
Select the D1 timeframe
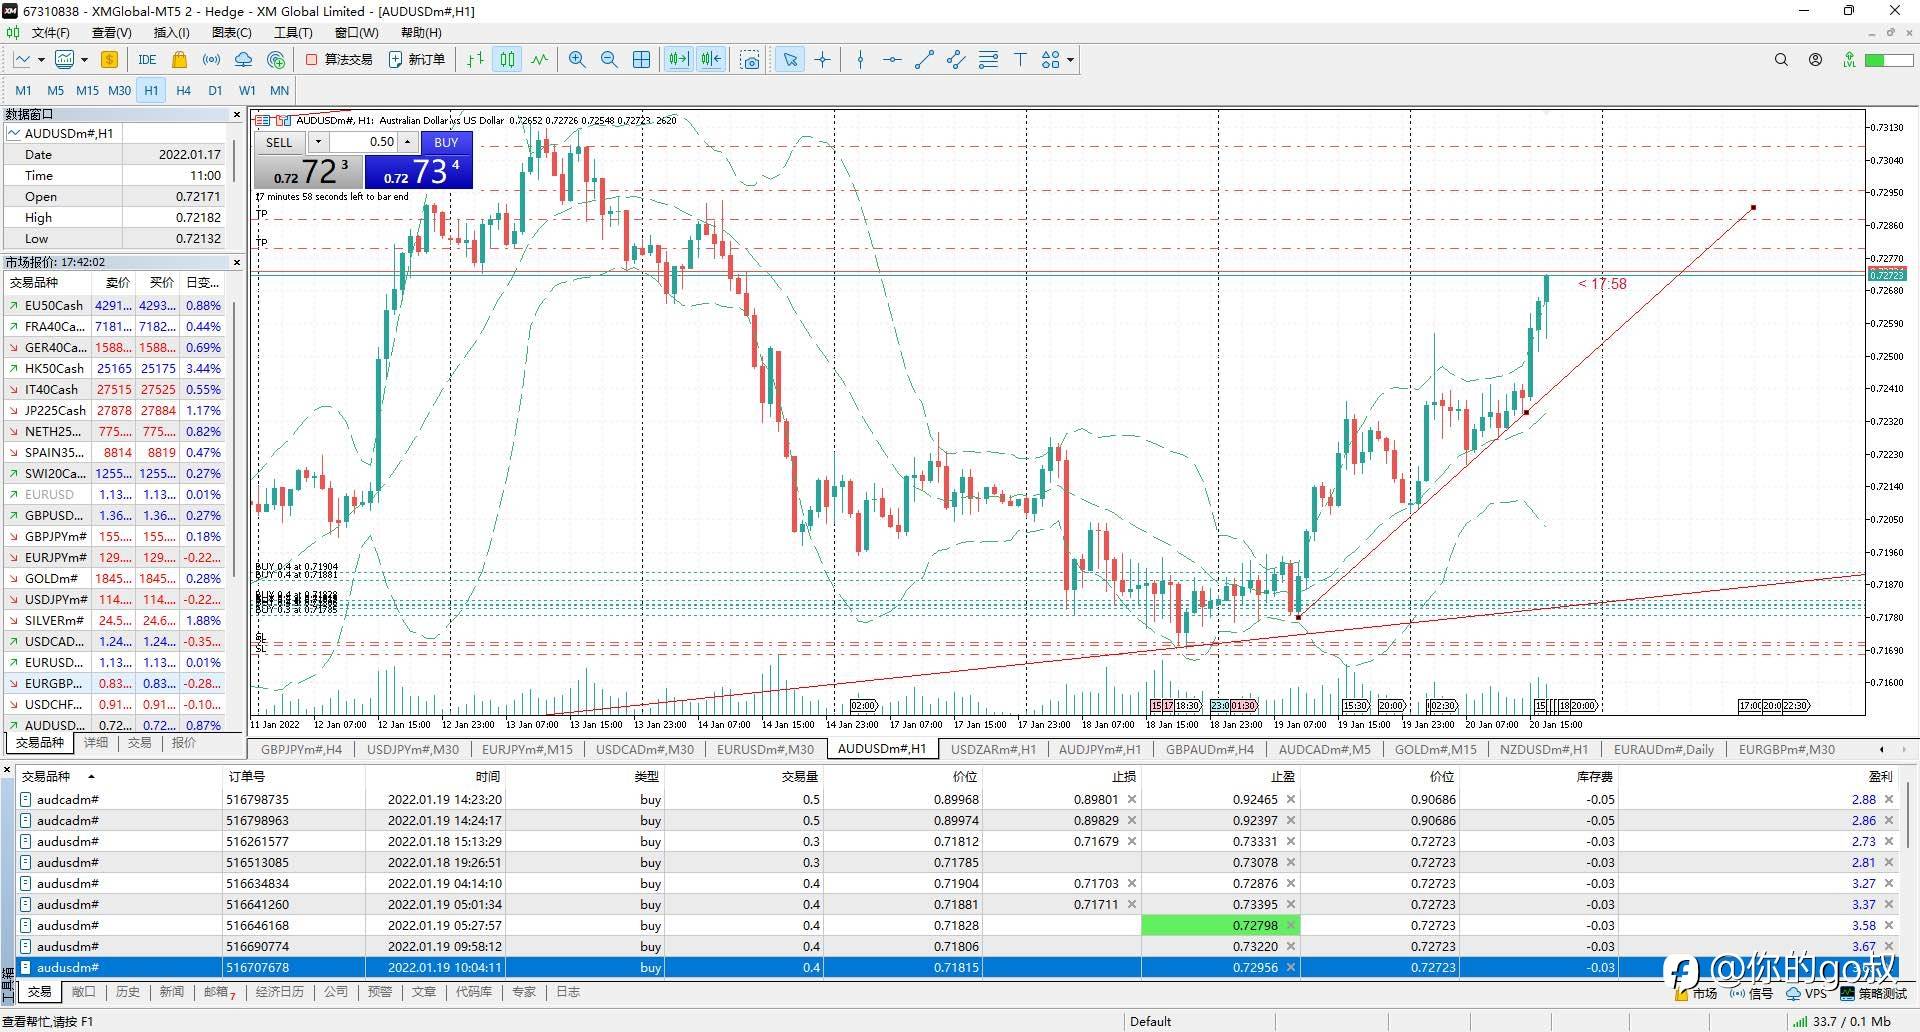coord(215,90)
